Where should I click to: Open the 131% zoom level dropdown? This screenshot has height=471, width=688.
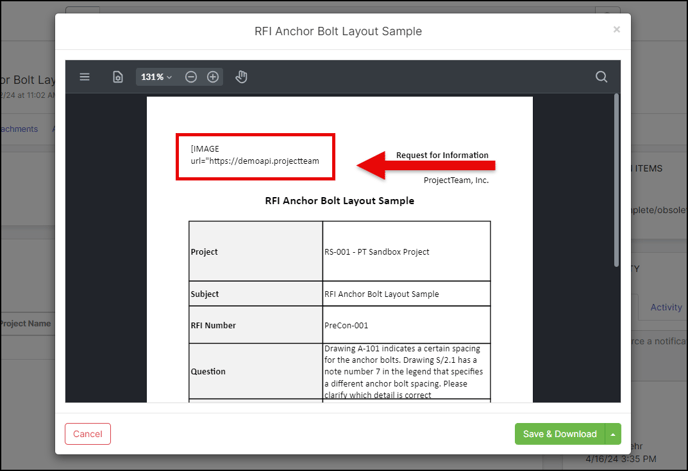click(x=156, y=77)
